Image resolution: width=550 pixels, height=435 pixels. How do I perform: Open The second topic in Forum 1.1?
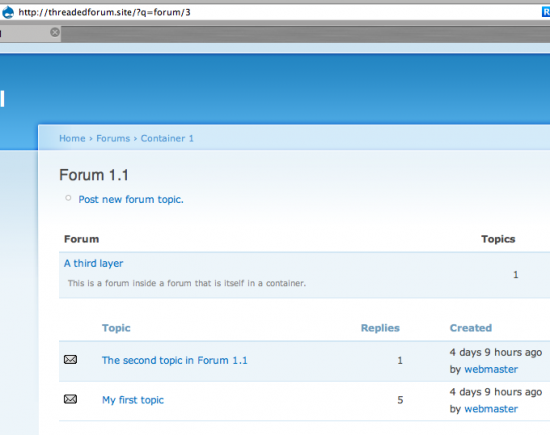pos(175,360)
